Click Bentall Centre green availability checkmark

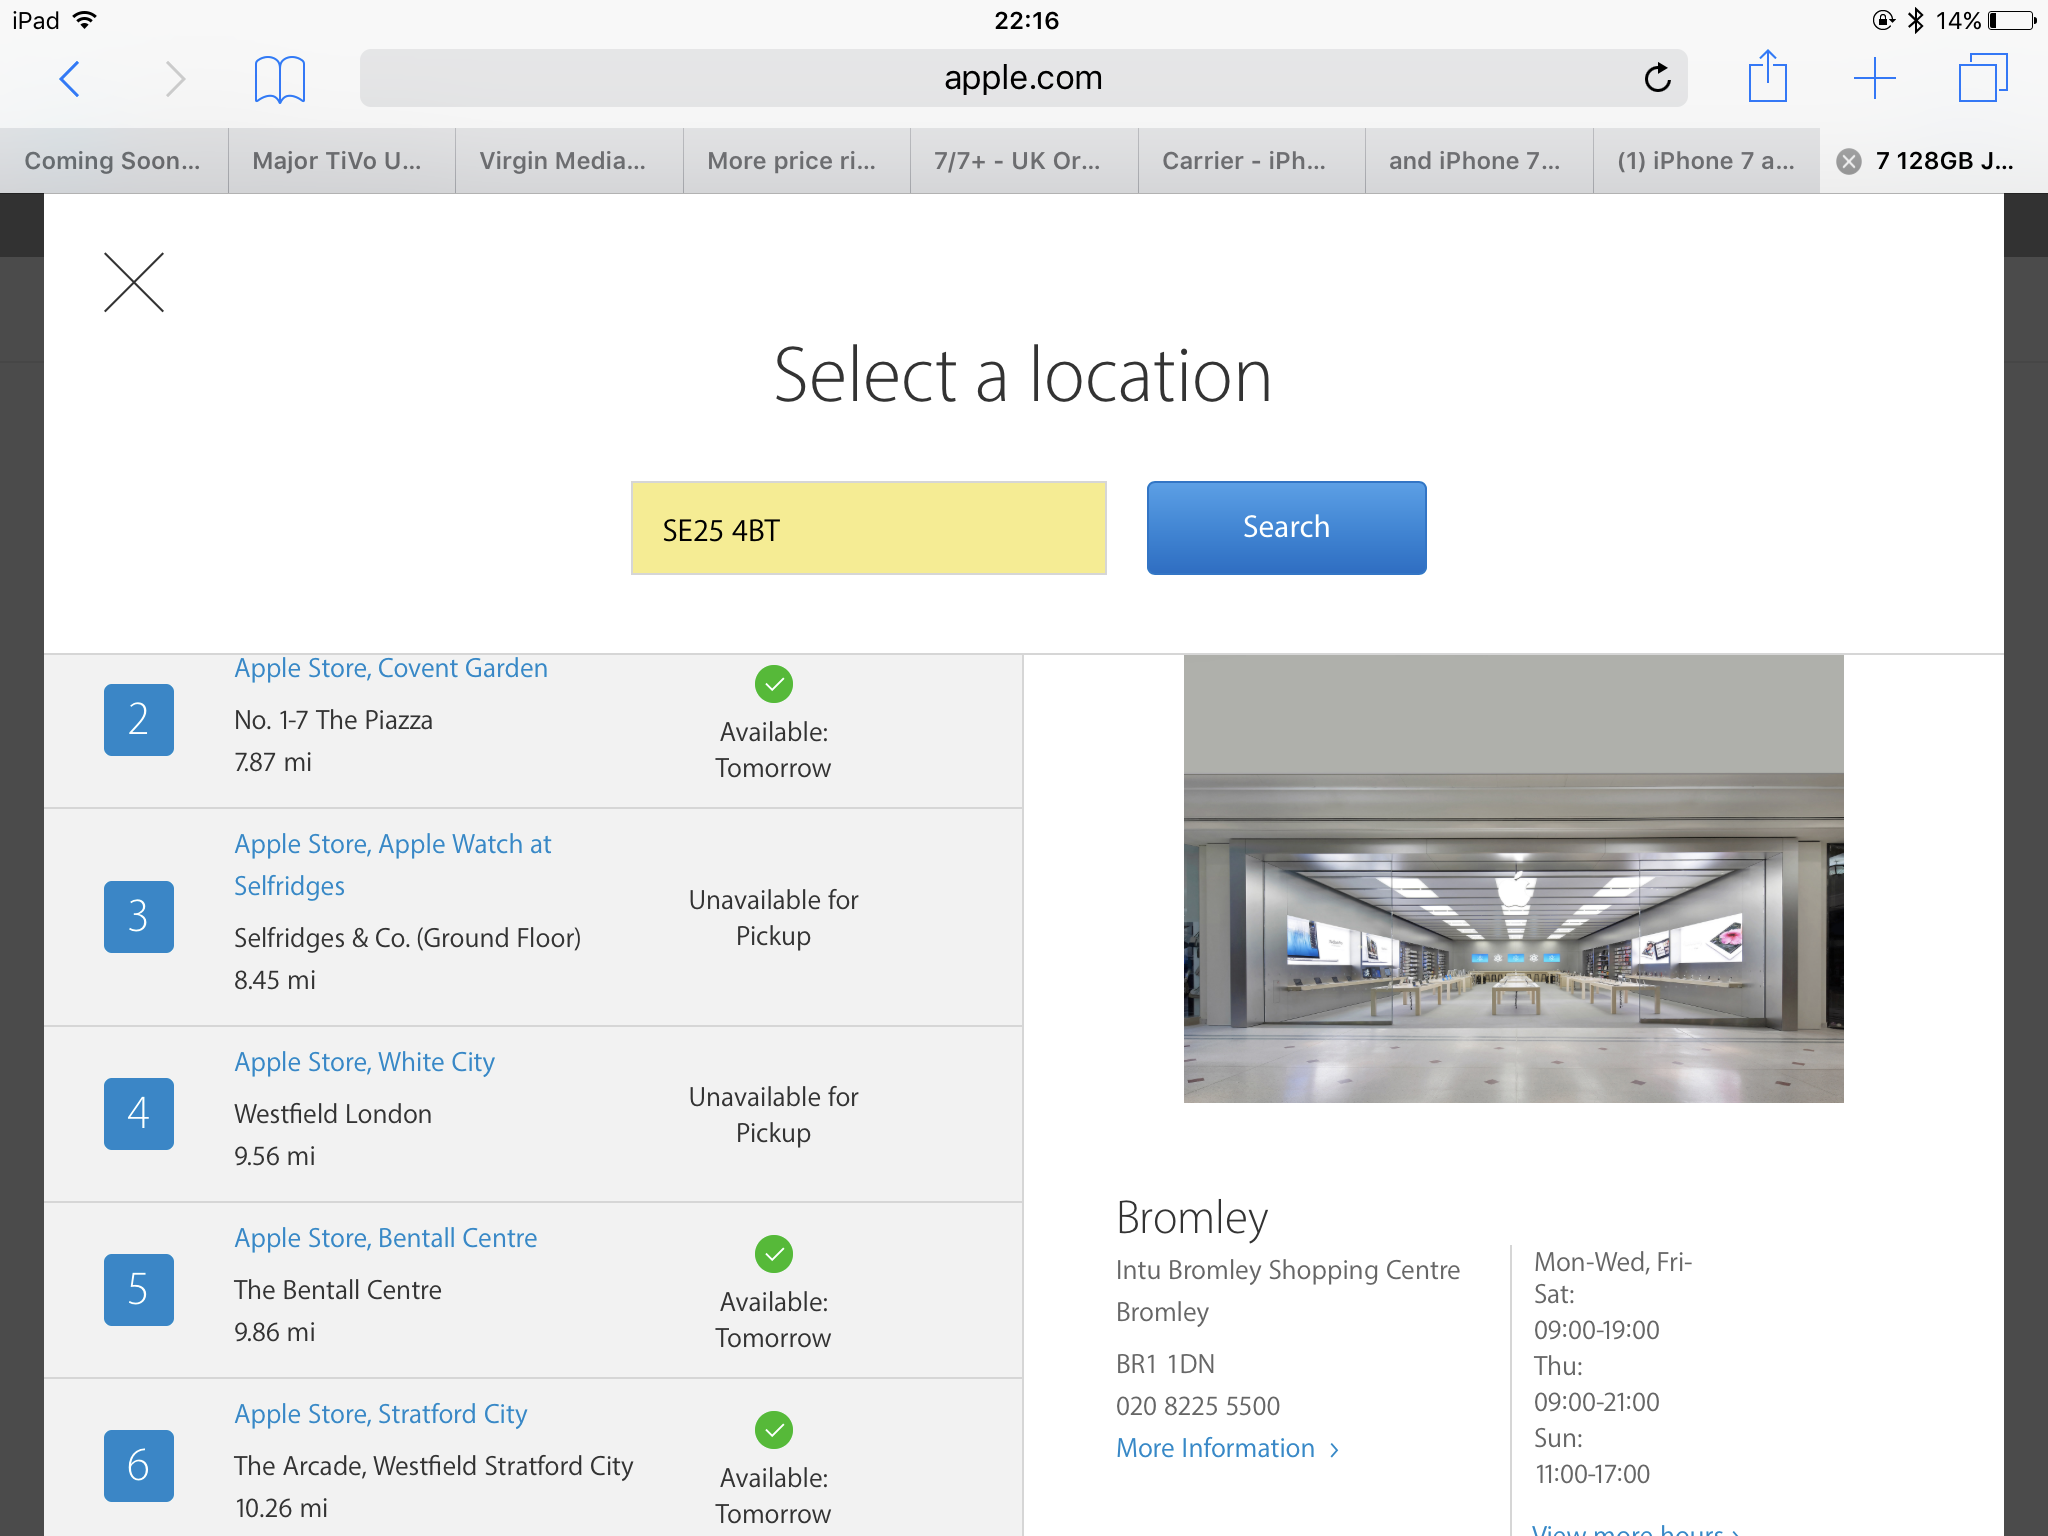click(774, 1254)
